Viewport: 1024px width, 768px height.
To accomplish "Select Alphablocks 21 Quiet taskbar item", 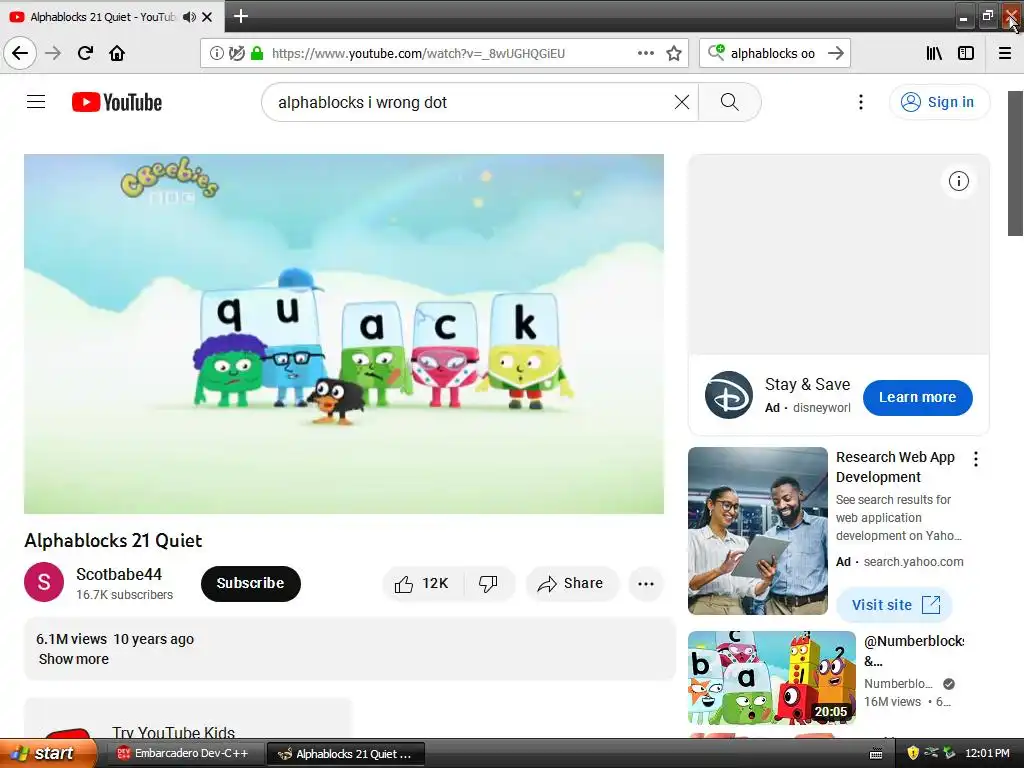I will click(346, 754).
